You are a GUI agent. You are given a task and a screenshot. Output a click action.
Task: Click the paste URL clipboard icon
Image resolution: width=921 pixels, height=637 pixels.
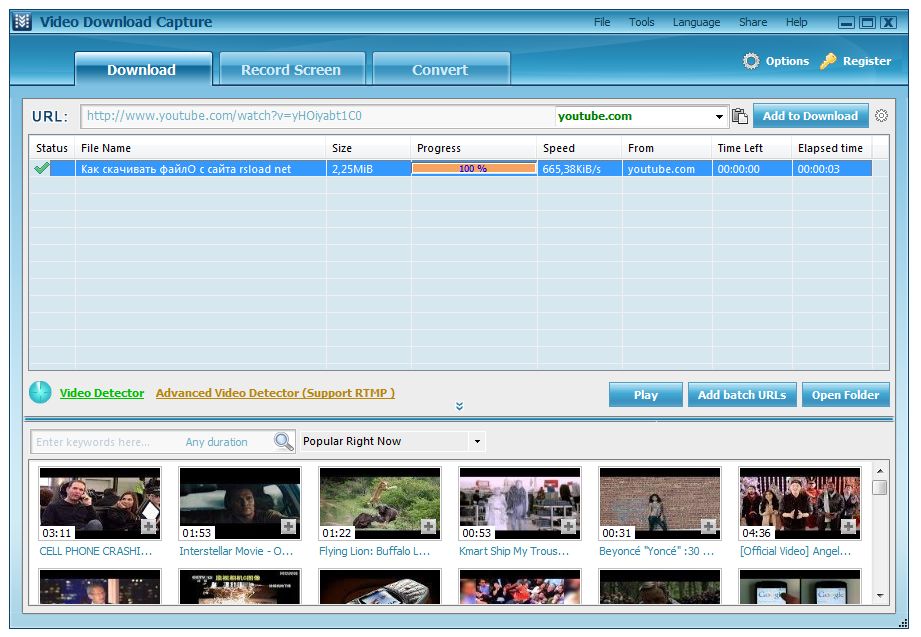[x=740, y=116]
